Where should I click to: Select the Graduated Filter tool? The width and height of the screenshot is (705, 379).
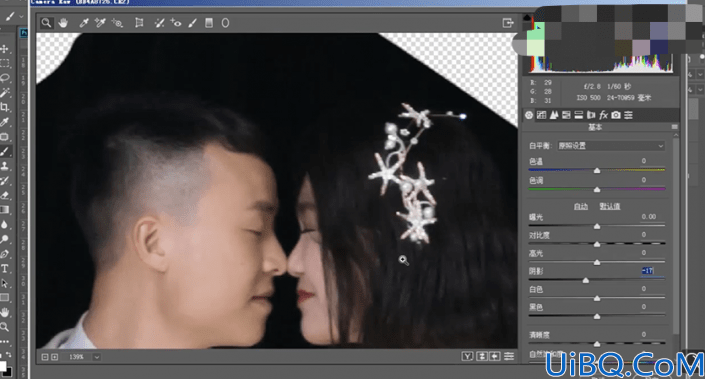coord(209,22)
